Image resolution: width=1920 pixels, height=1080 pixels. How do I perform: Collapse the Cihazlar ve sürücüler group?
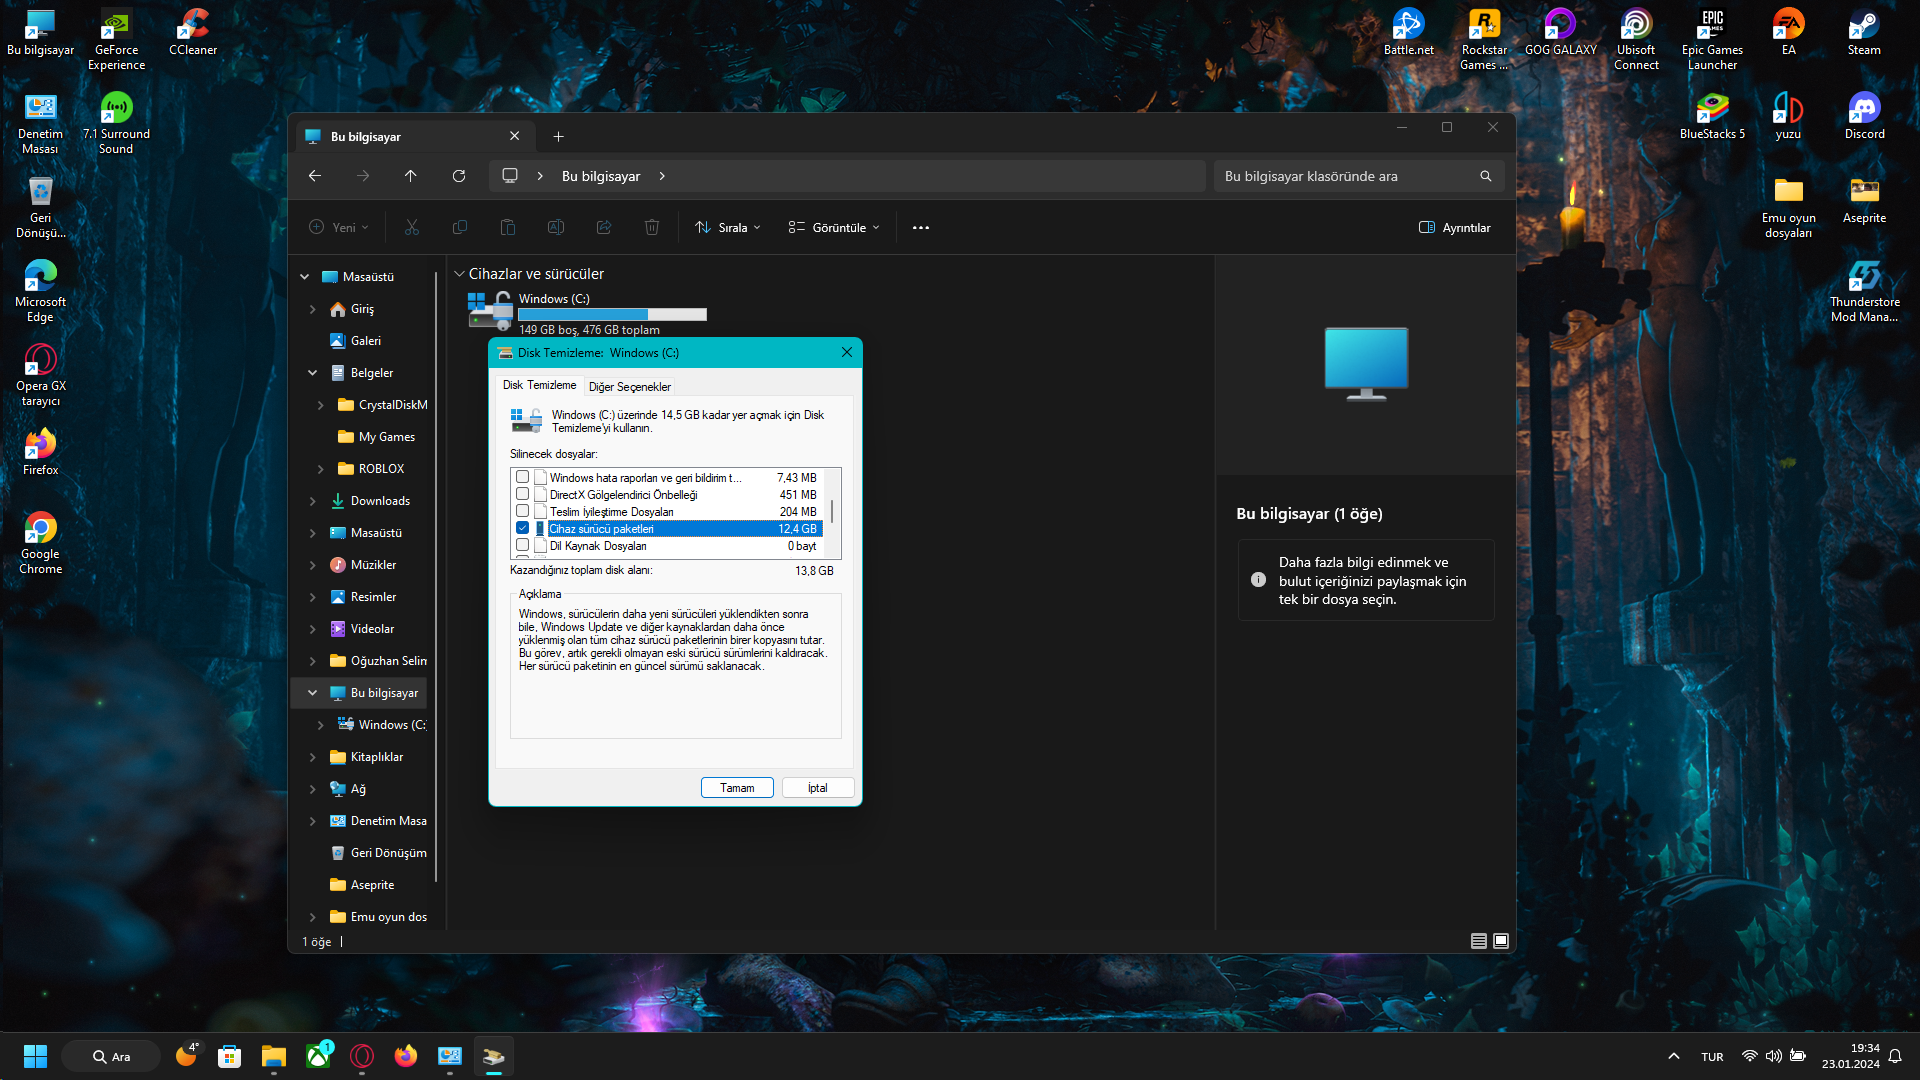click(x=459, y=274)
